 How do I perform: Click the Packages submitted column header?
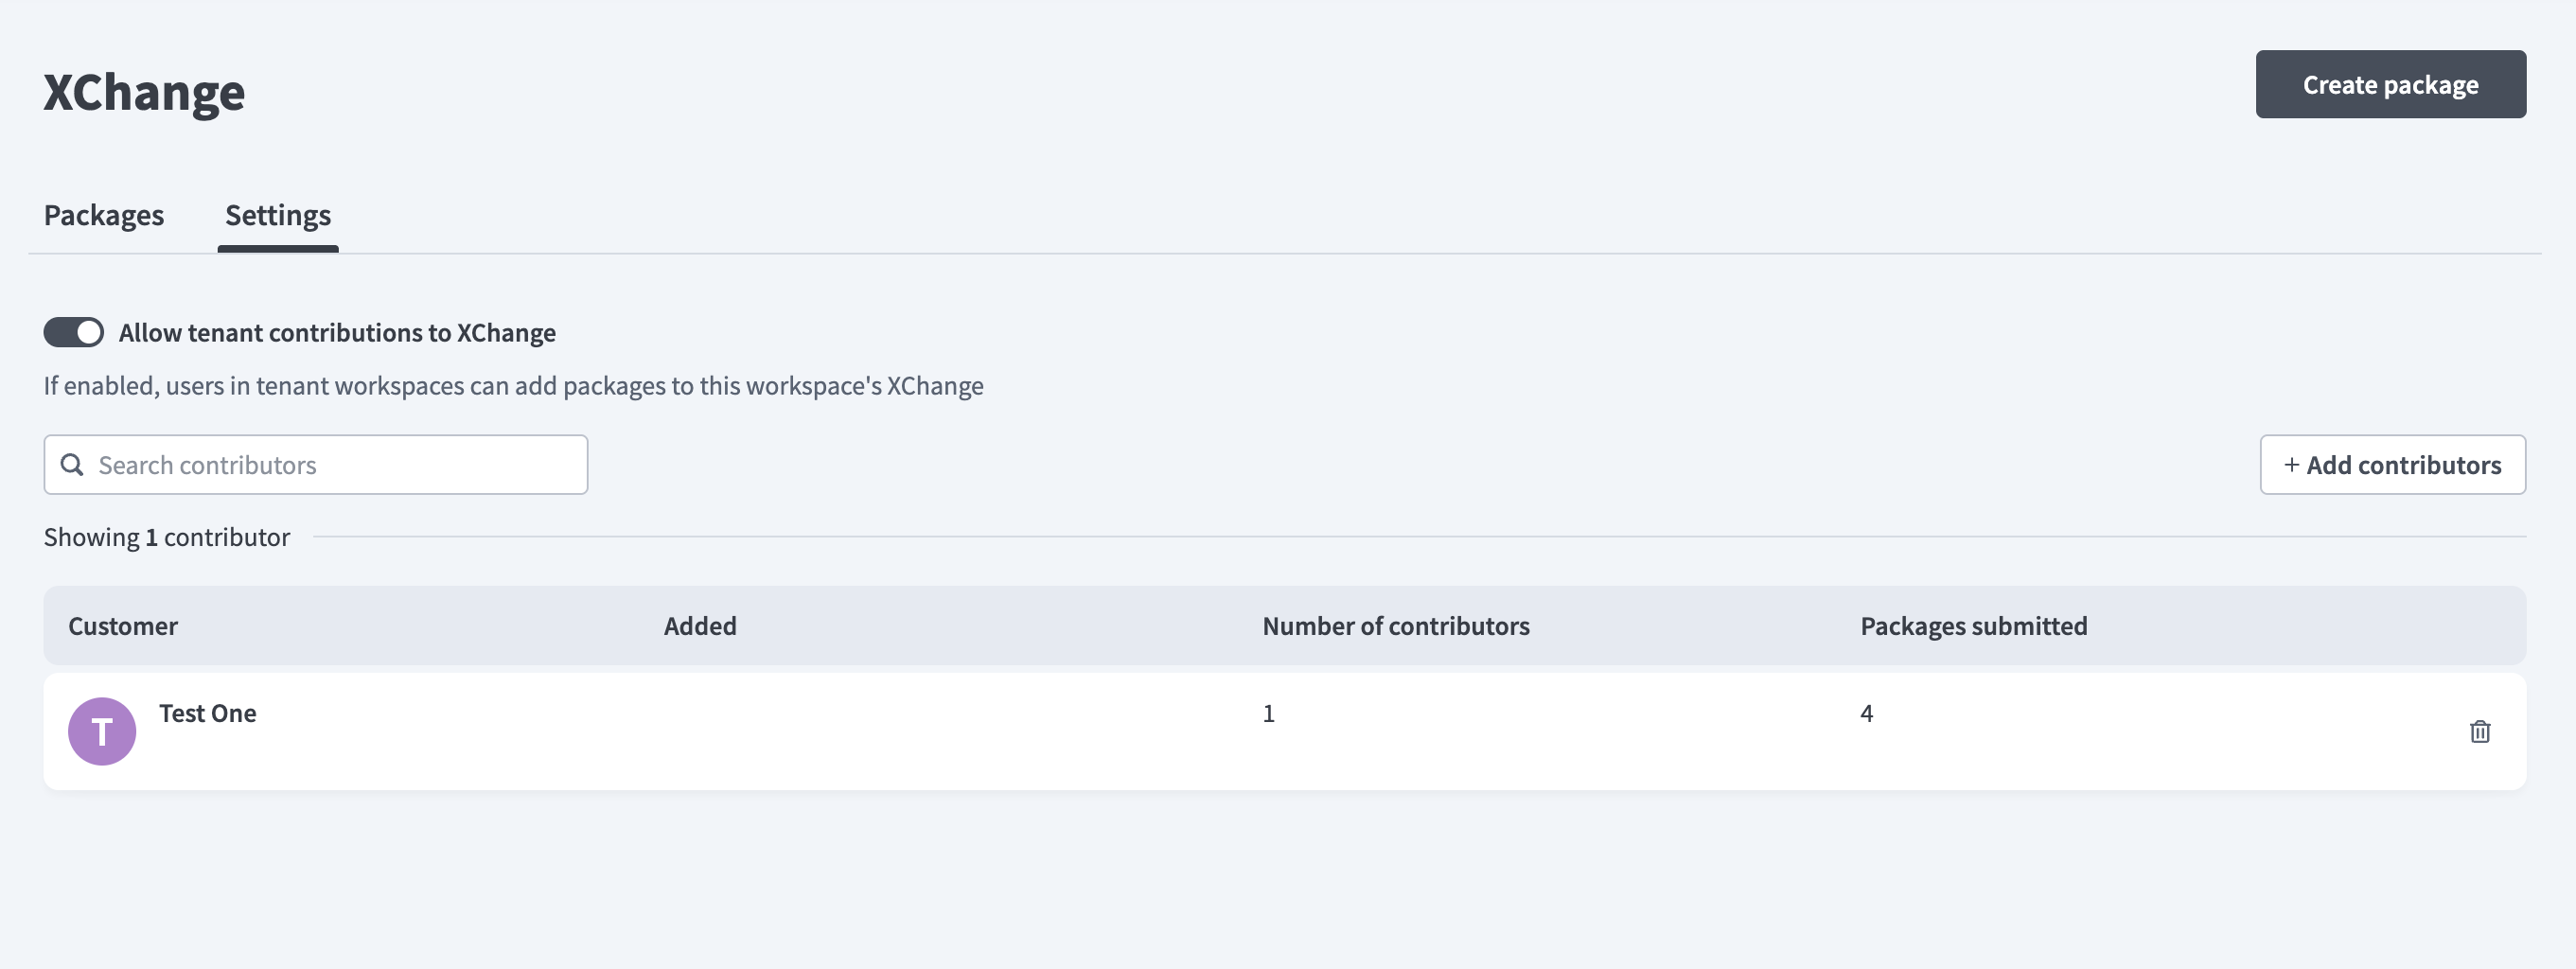(1974, 626)
